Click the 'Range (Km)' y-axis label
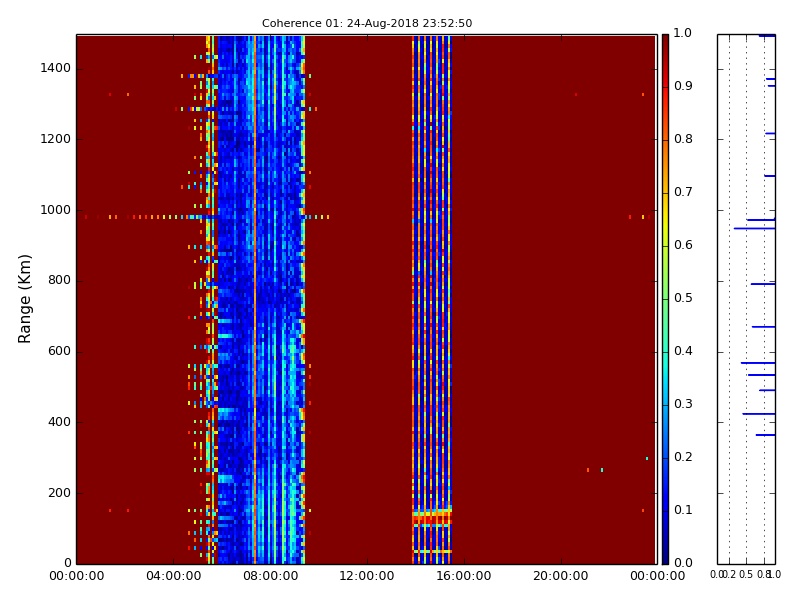The image size is (800, 600). click(x=24, y=299)
